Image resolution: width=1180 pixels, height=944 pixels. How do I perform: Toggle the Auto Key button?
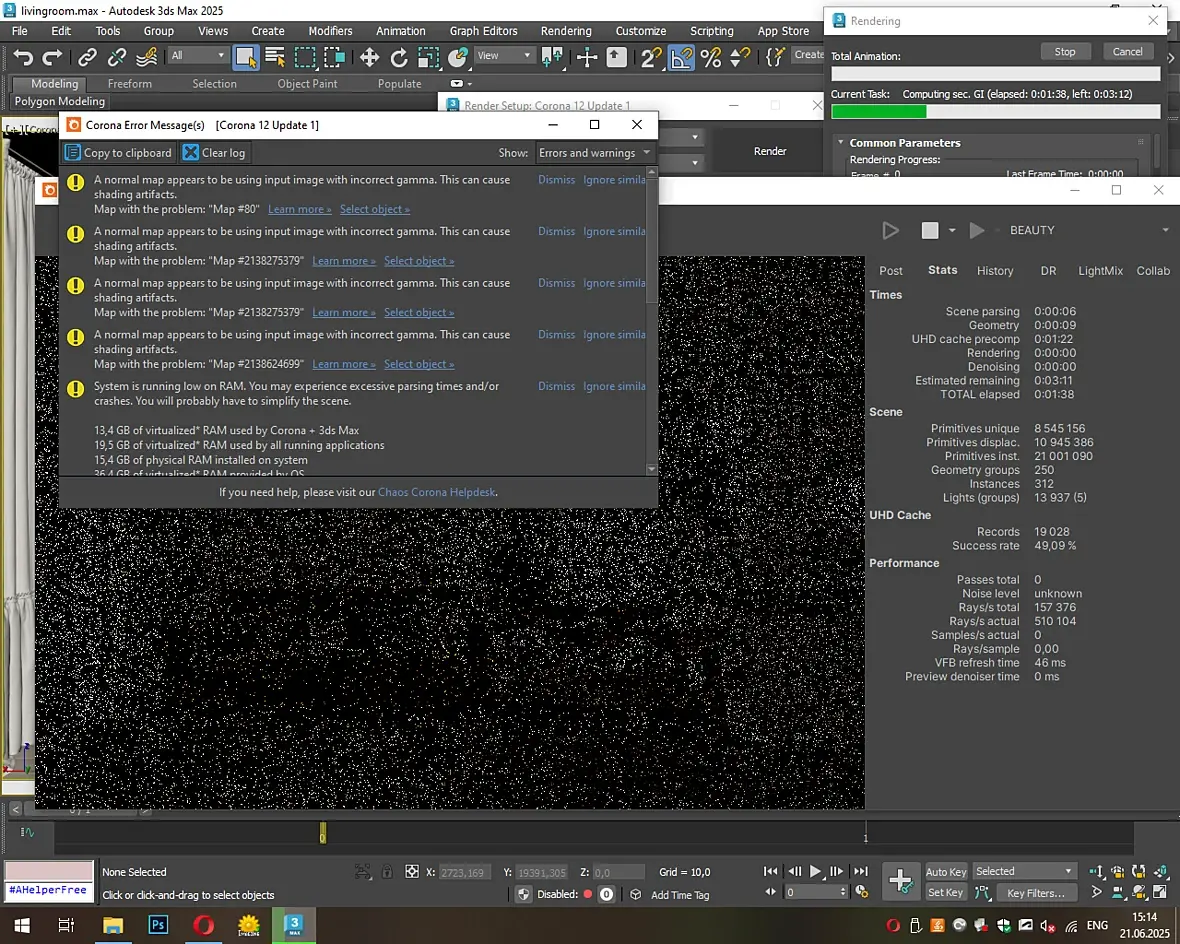click(946, 872)
